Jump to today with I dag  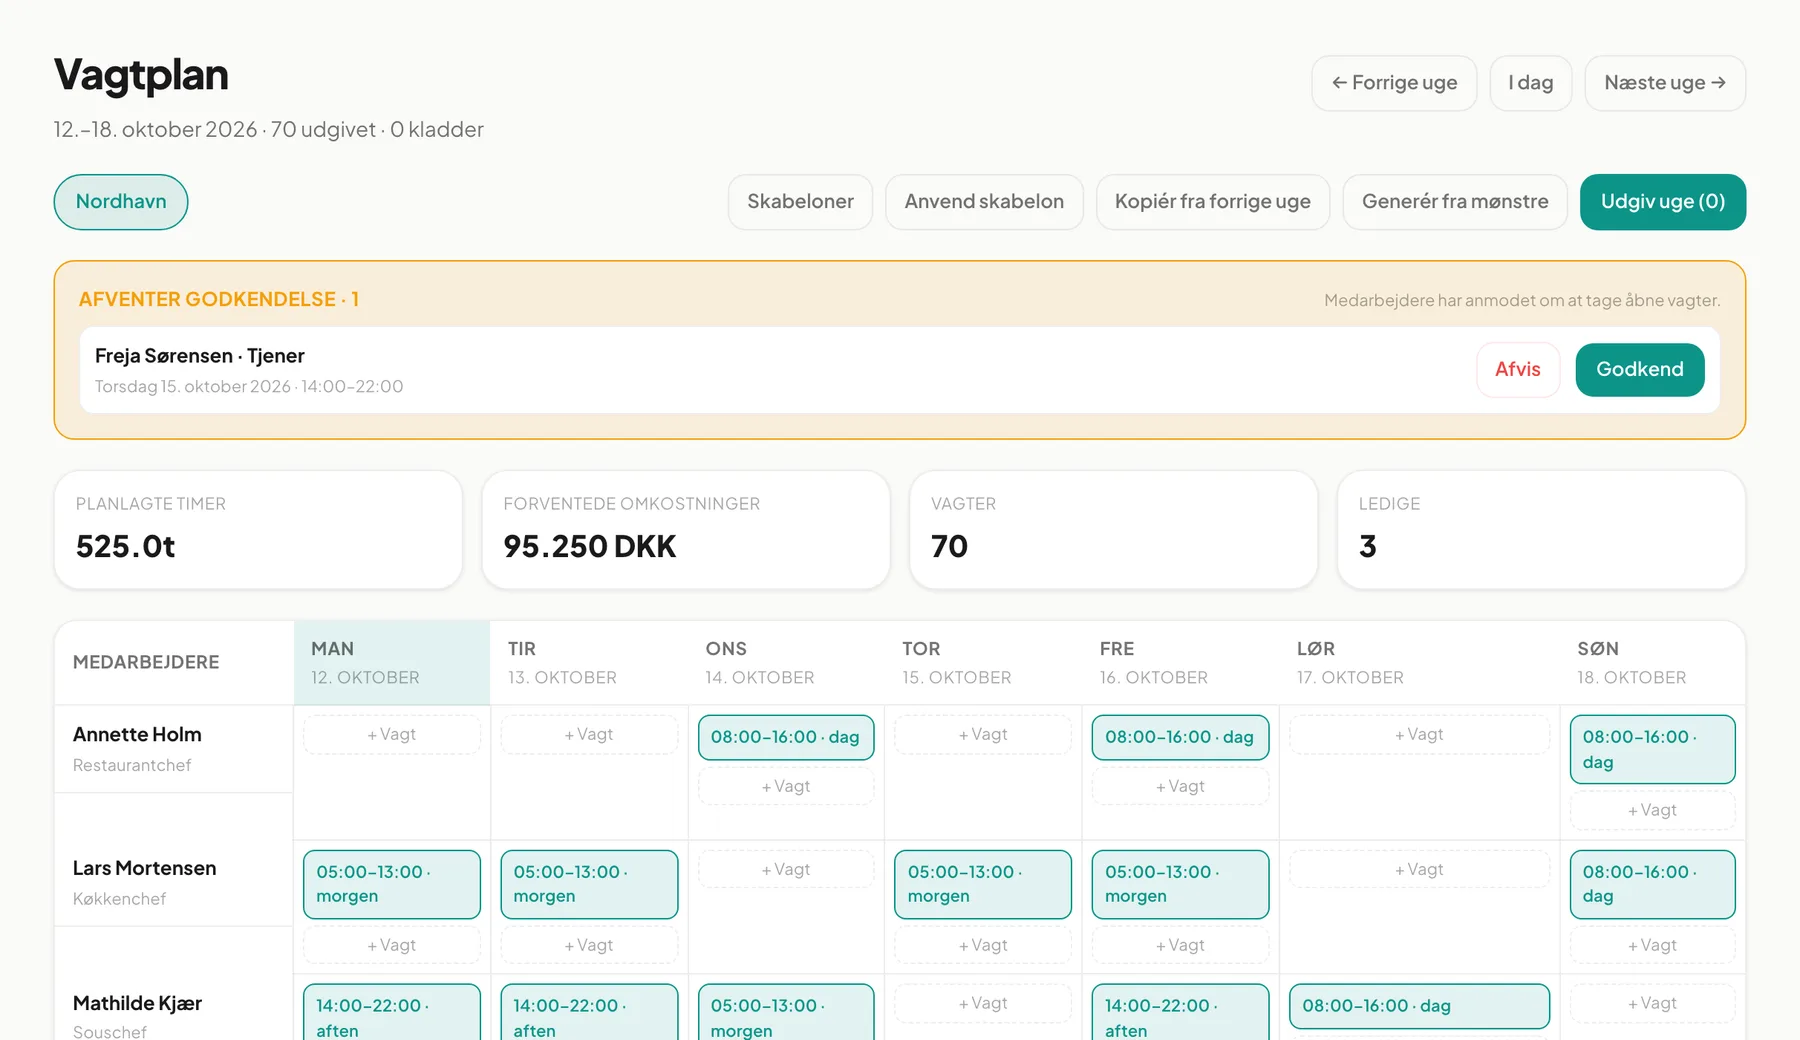pos(1530,83)
